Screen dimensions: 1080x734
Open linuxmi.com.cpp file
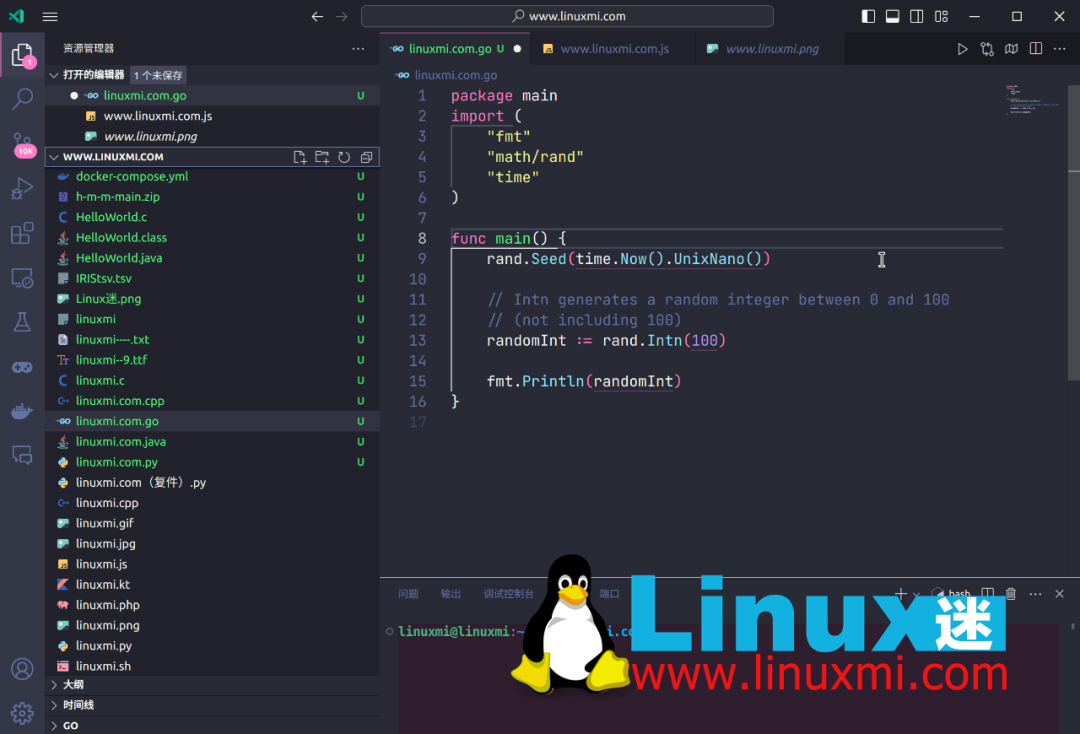212,401
